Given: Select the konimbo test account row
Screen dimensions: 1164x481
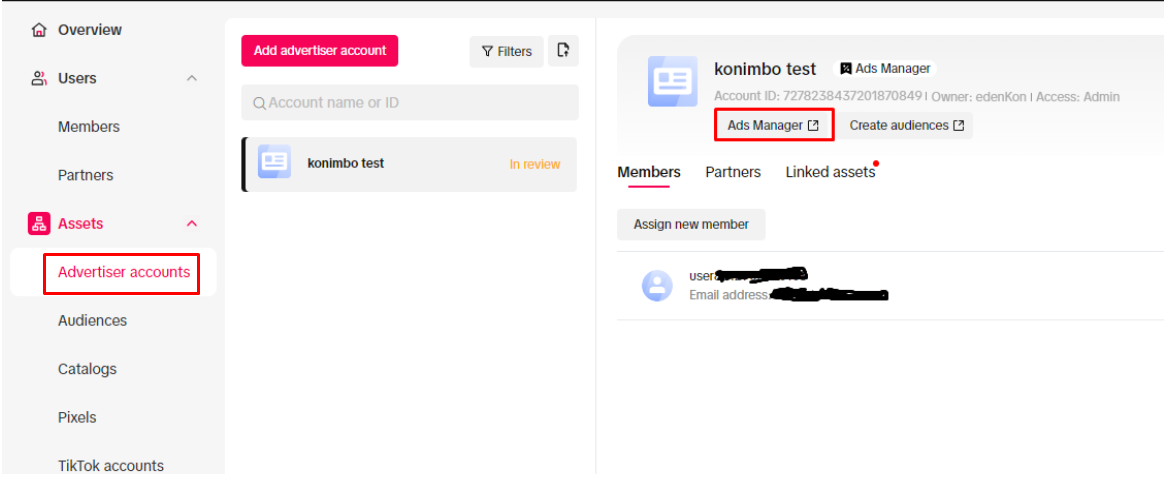Looking at the screenshot, I should click(410, 164).
